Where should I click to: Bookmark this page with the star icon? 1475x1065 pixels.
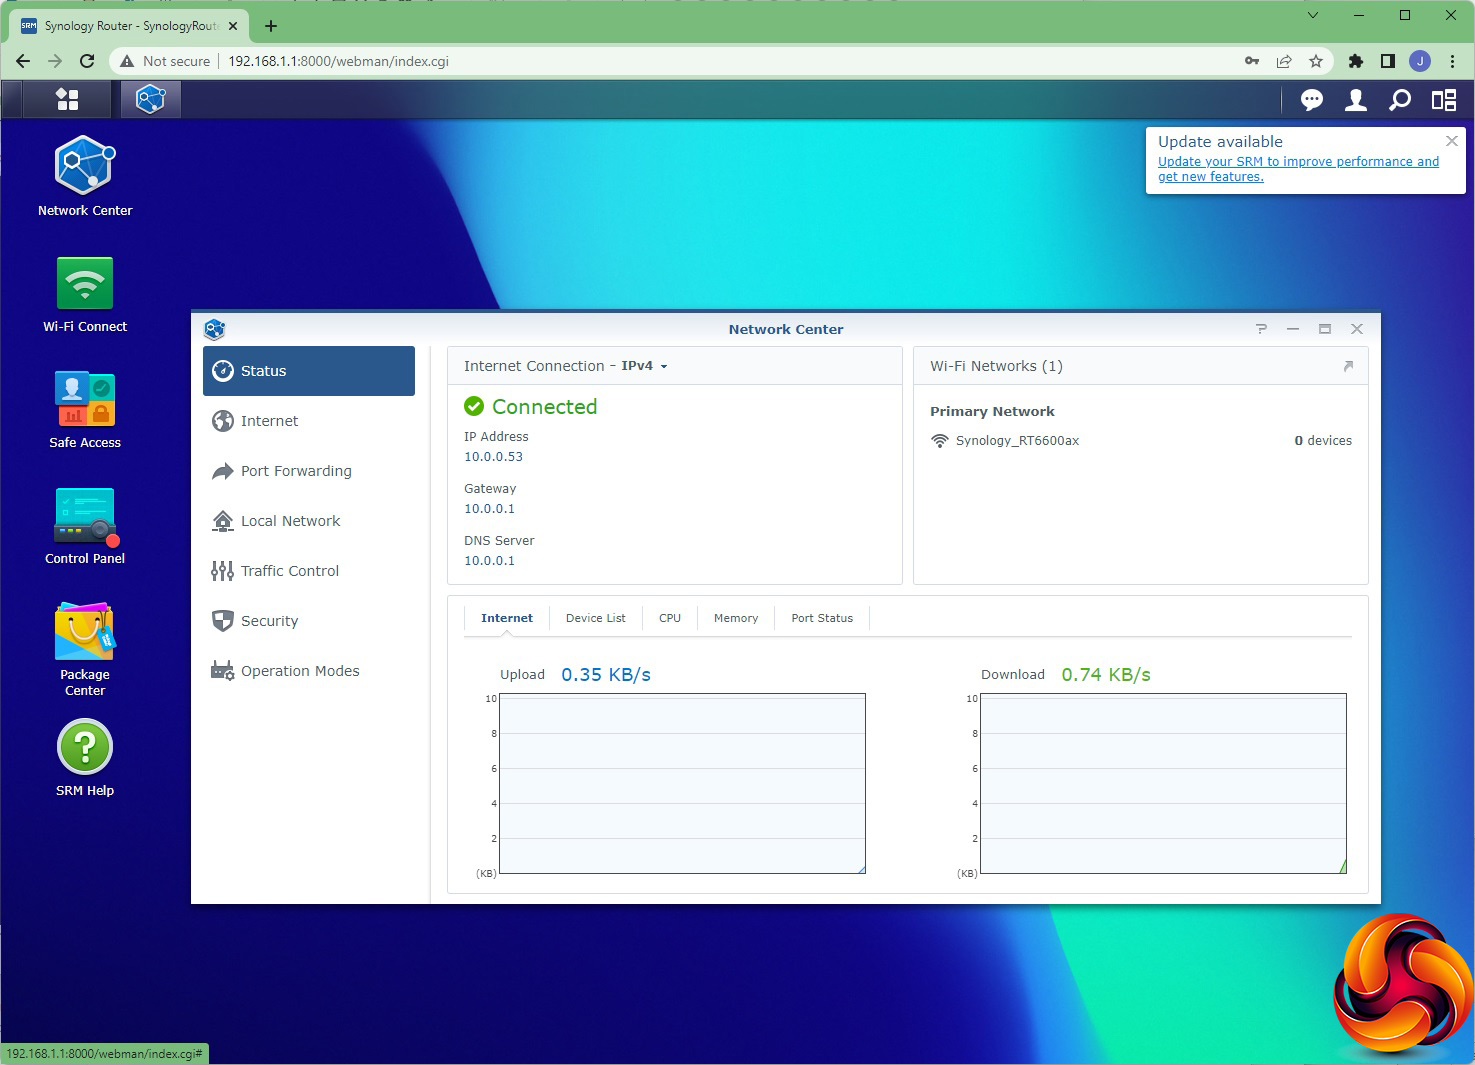click(1316, 61)
